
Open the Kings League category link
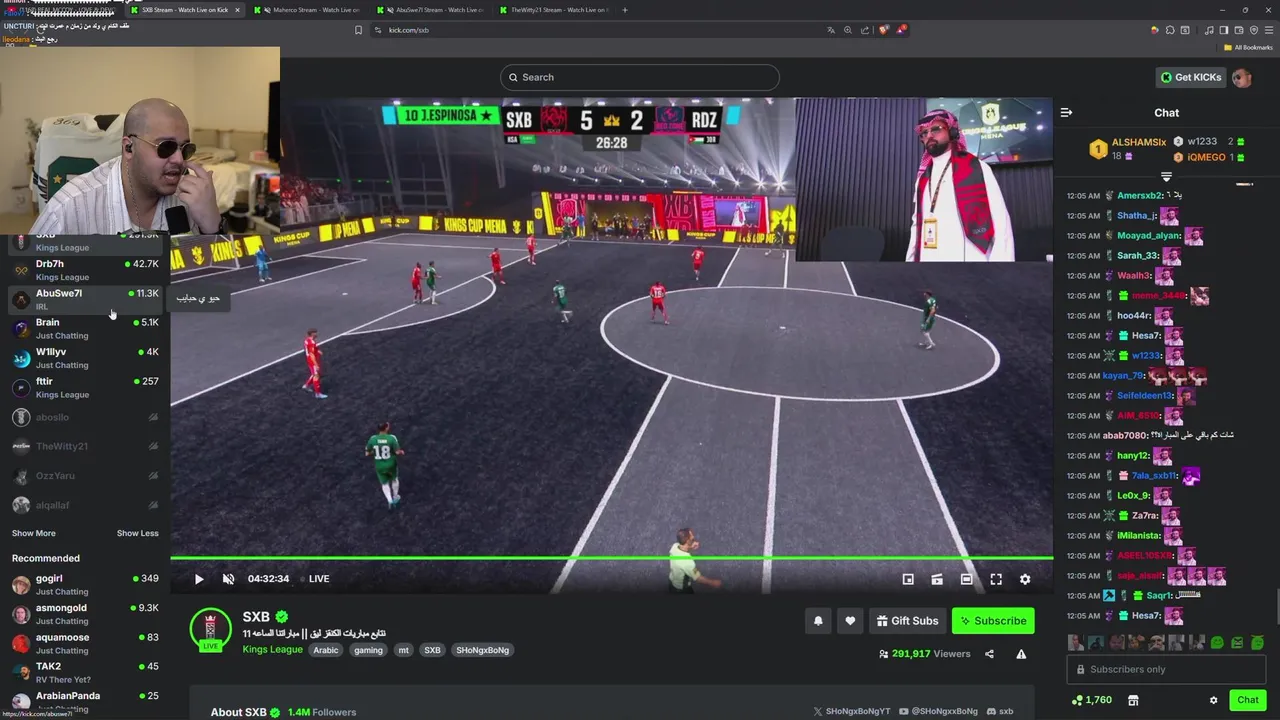point(272,650)
